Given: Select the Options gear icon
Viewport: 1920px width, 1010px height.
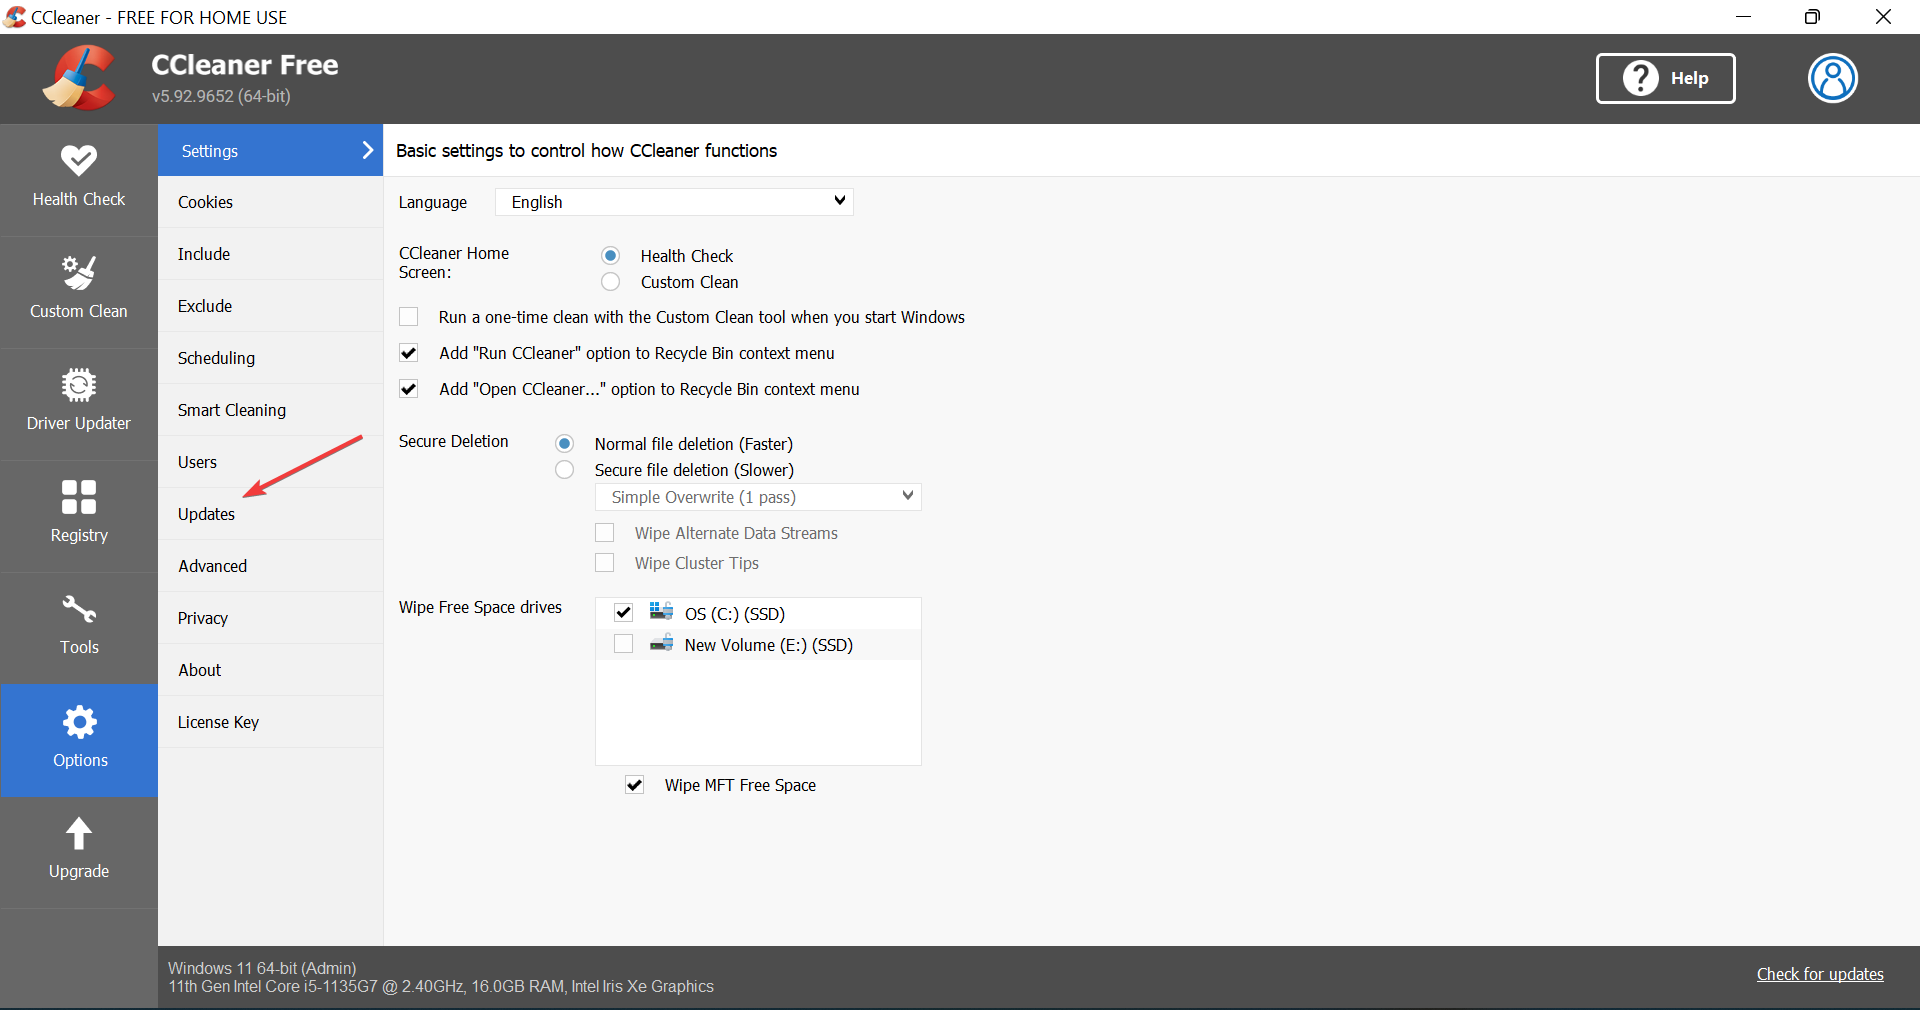Looking at the screenshot, I should point(79,722).
